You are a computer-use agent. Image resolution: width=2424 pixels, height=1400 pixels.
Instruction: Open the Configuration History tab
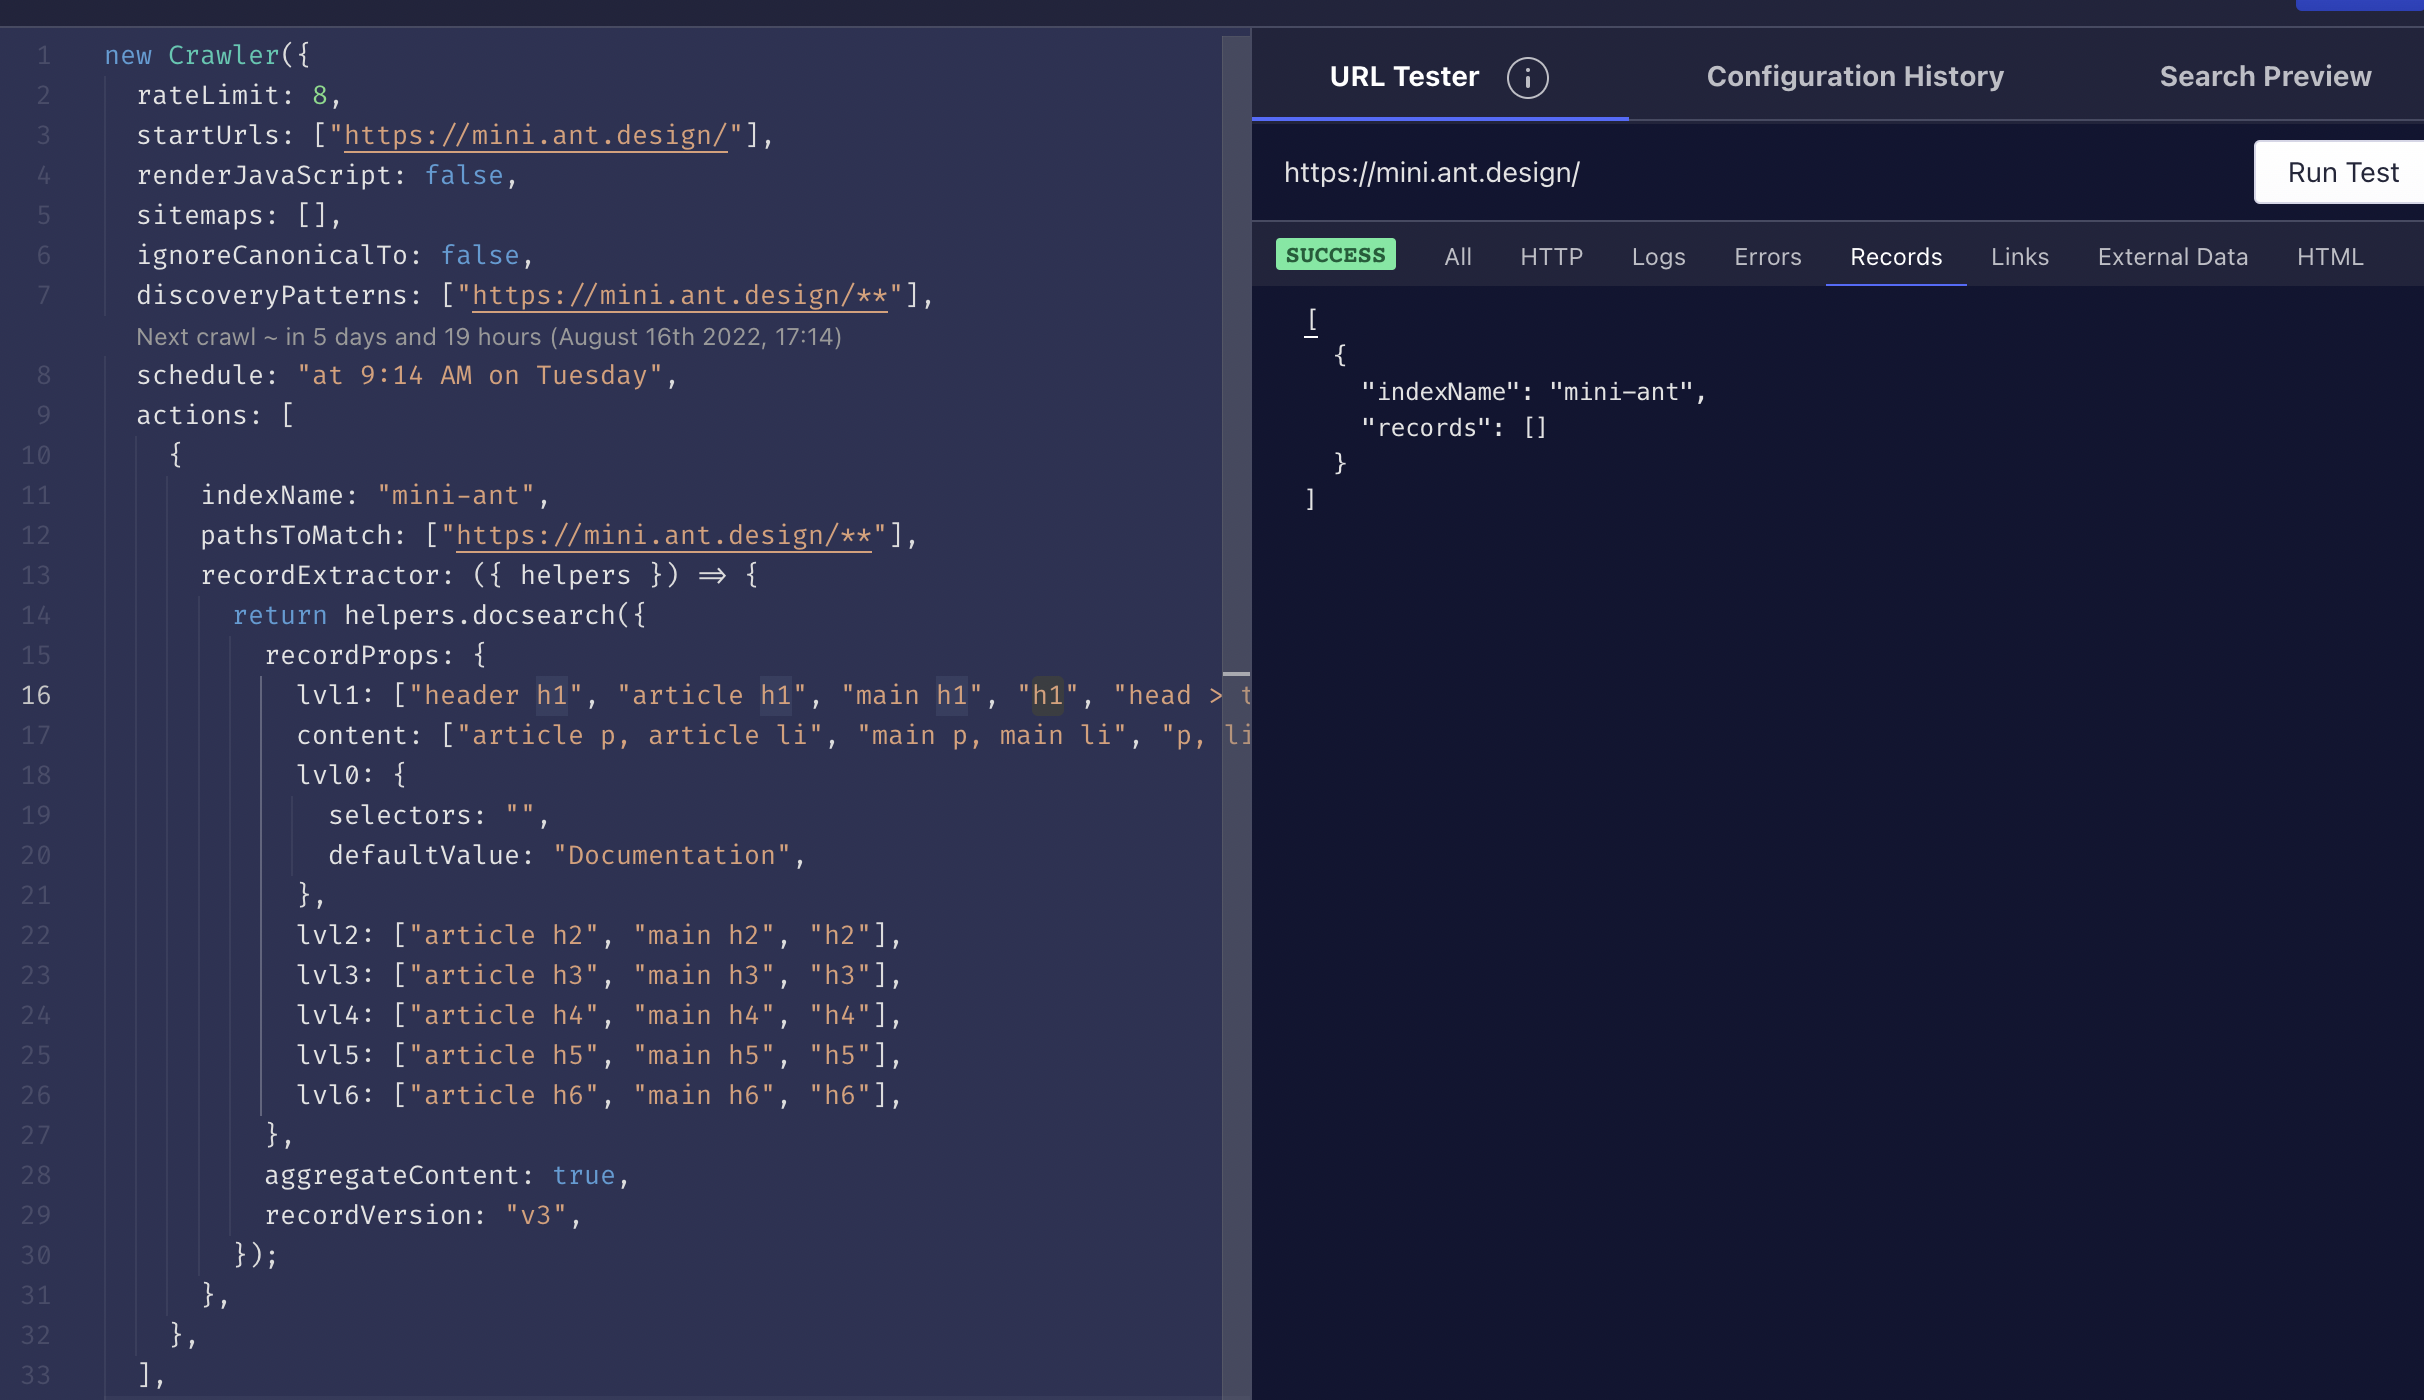click(x=1854, y=76)
